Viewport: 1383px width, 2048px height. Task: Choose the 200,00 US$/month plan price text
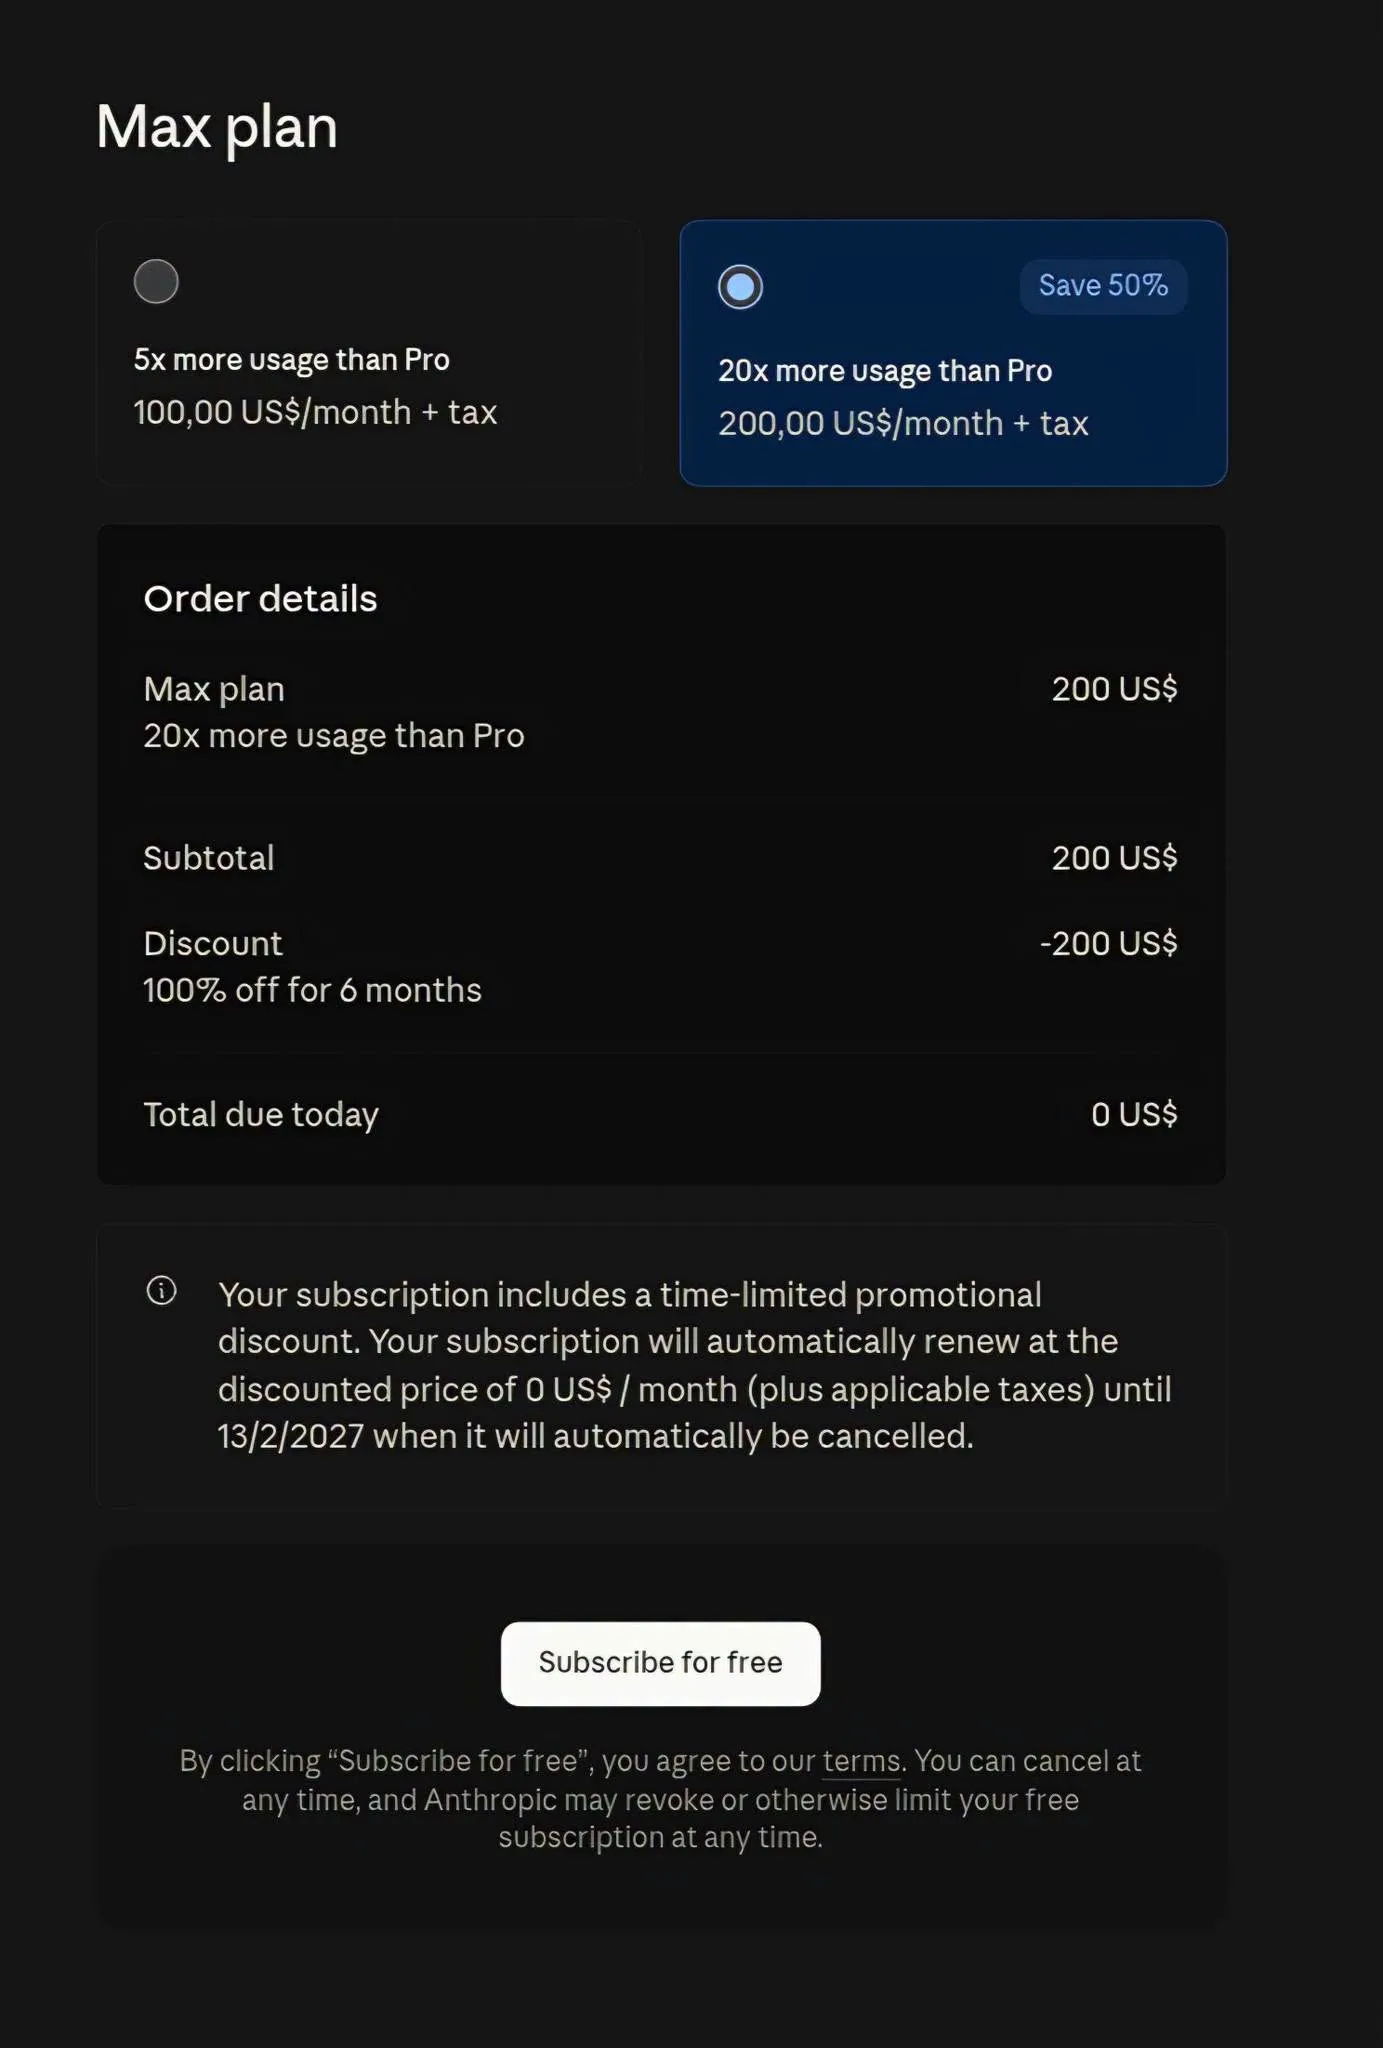point(903,424)
